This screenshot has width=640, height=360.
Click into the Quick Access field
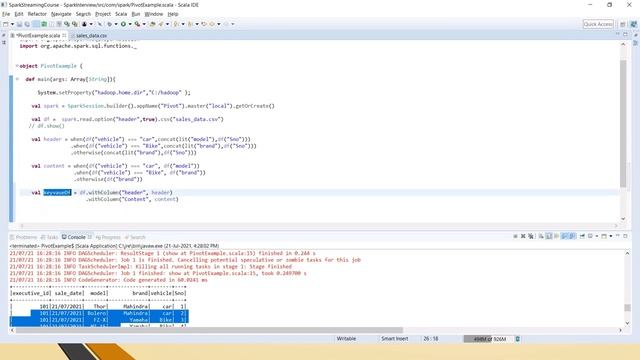598,24
